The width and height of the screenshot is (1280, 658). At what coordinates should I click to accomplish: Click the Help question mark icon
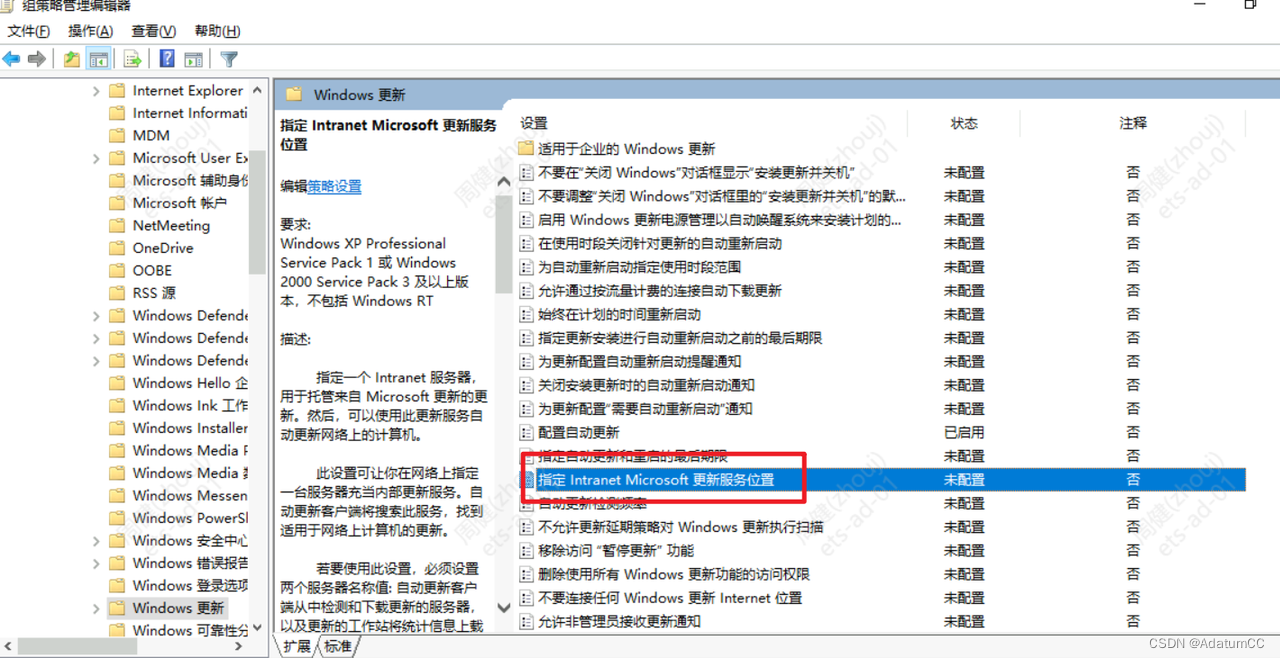pyautogui.click(x=166, y=58)
